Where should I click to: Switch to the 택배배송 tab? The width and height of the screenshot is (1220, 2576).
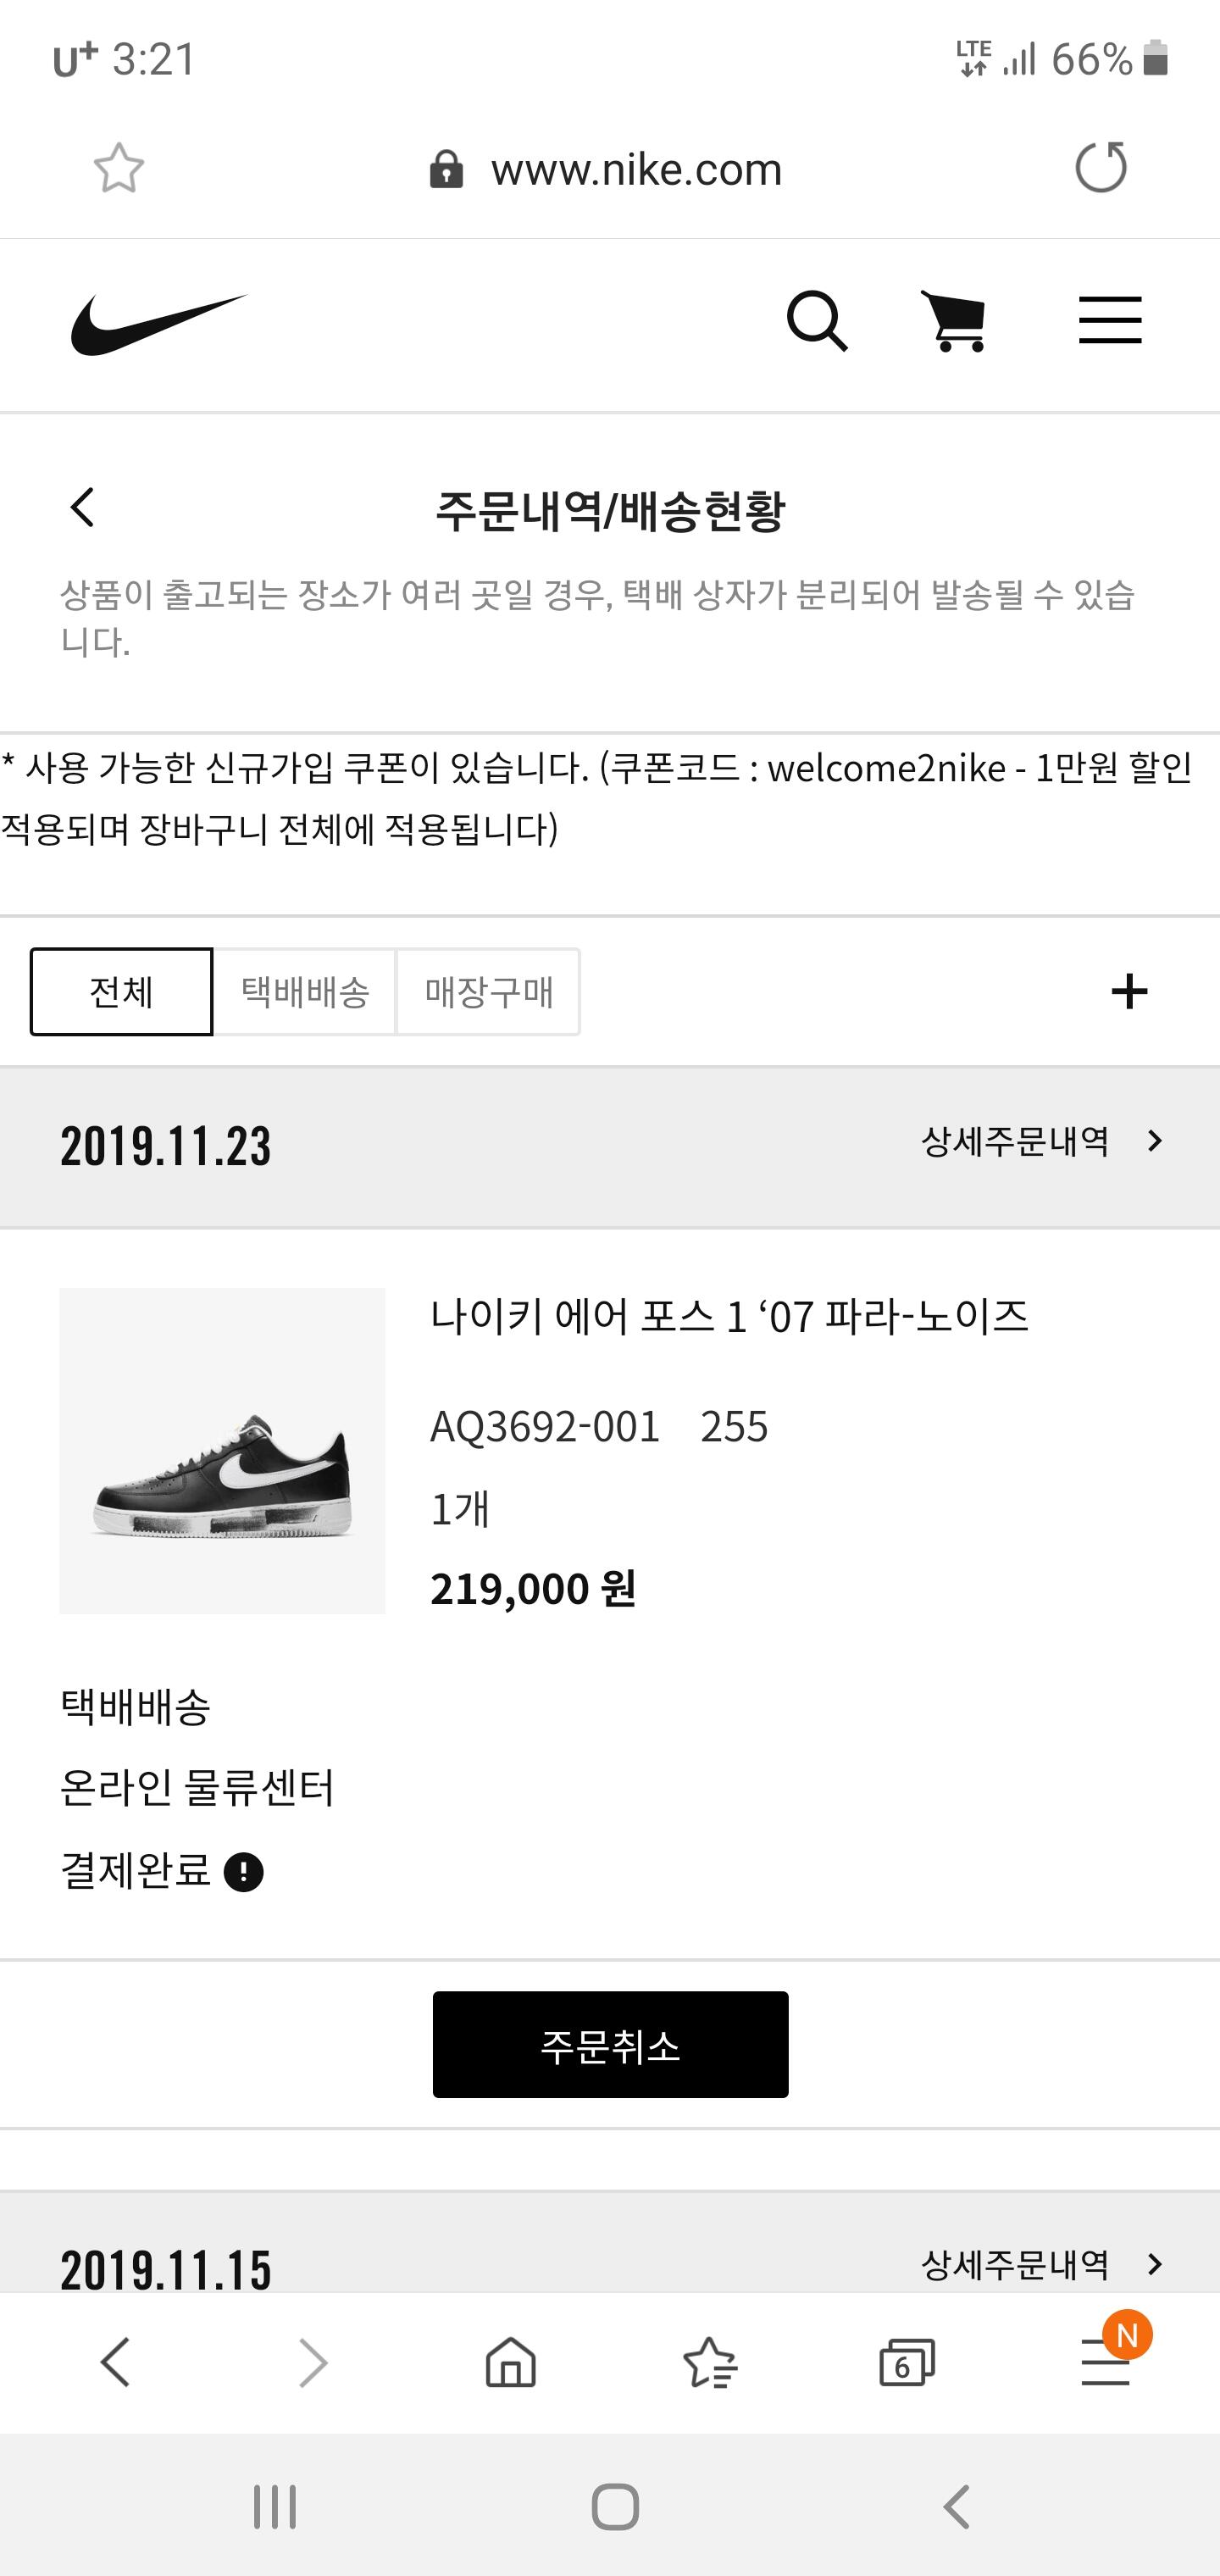pos(305,992)
